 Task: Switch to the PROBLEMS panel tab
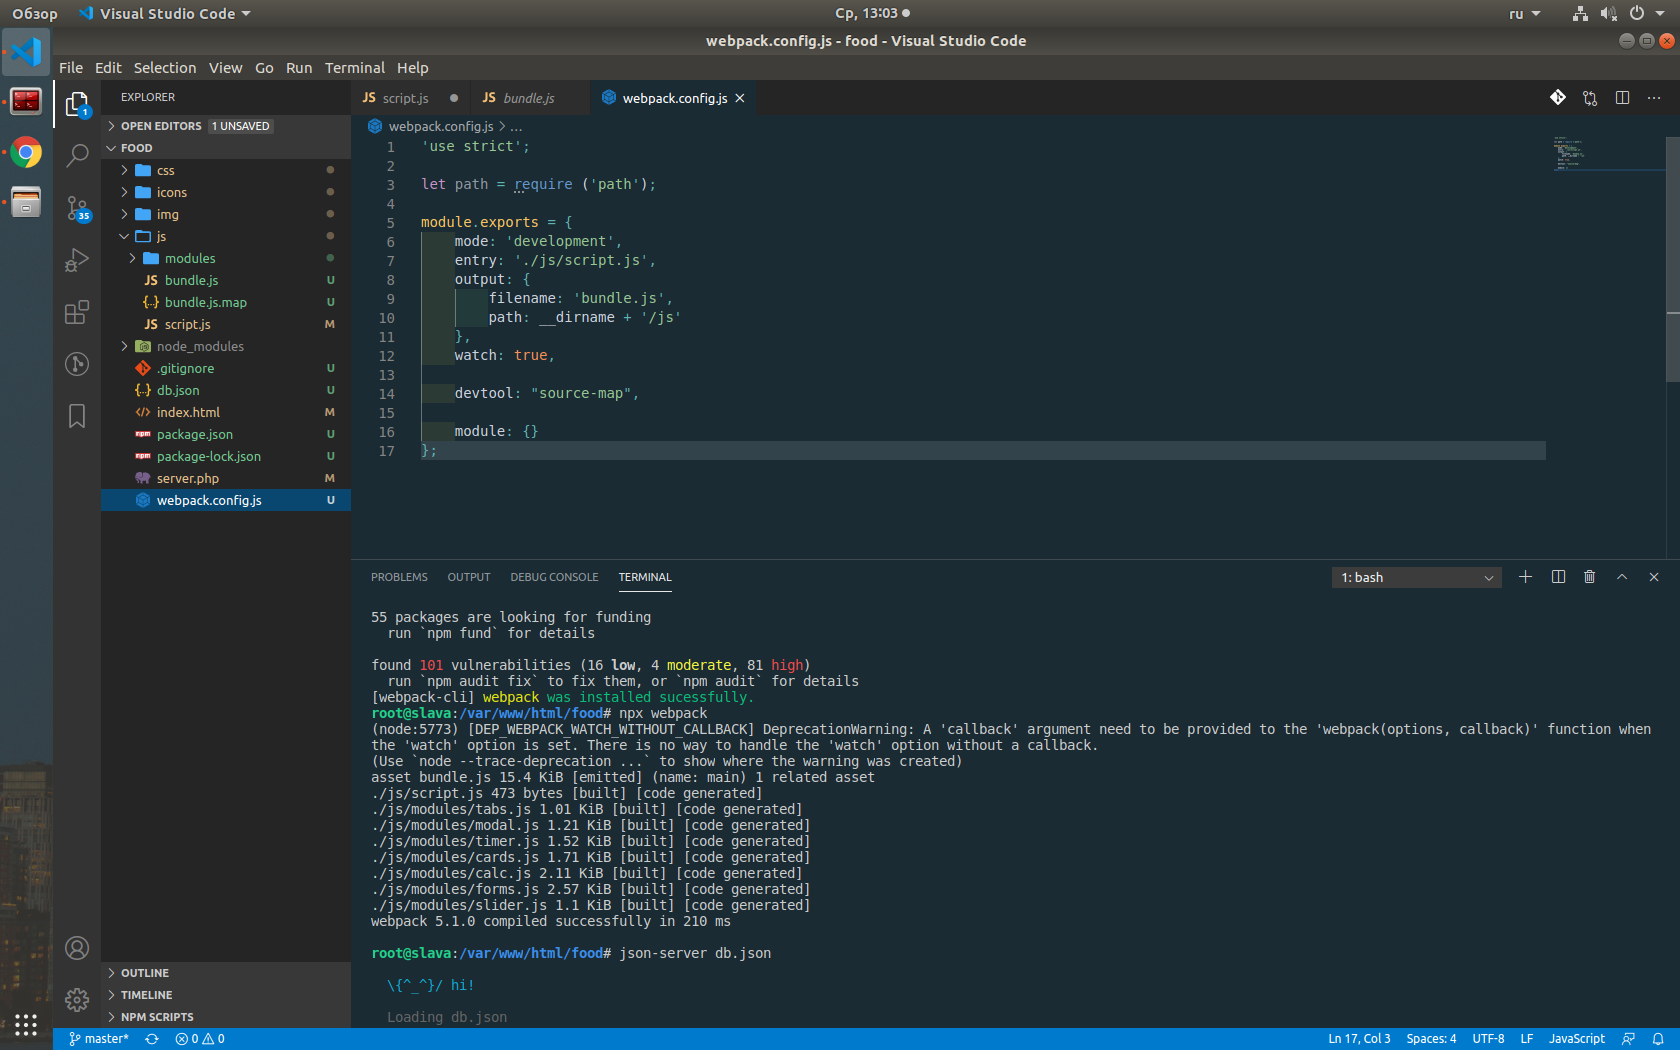coord(399,577)
